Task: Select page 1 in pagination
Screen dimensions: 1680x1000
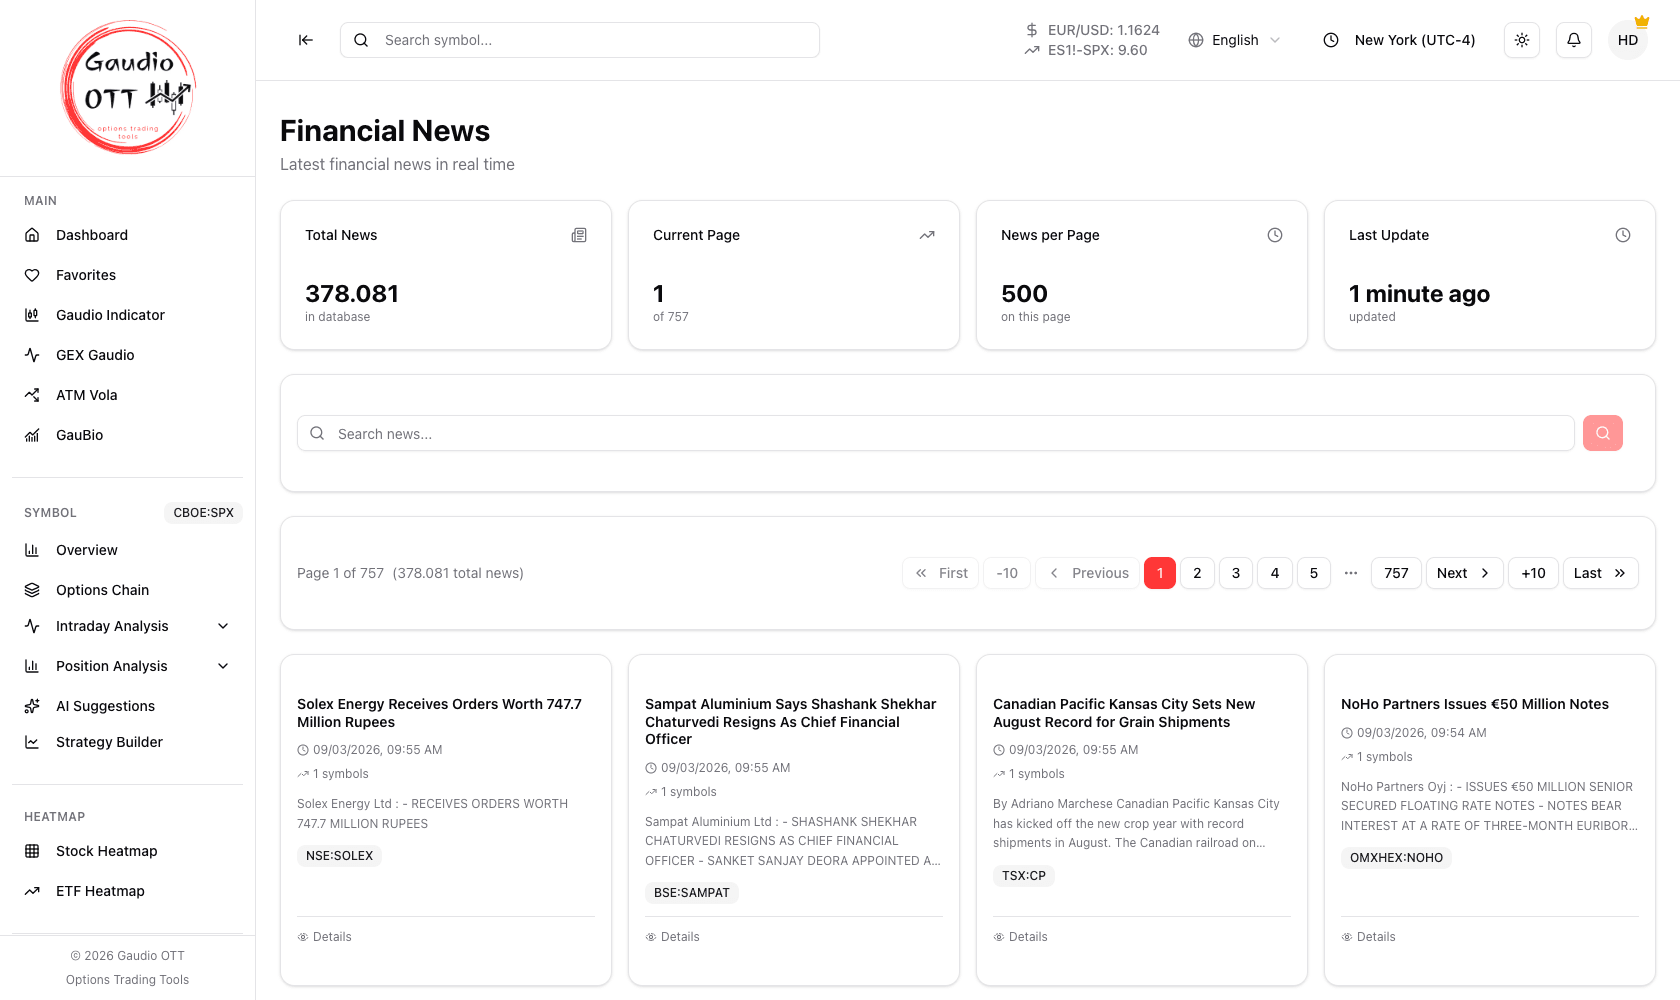Action: [x=1160, y=573]
